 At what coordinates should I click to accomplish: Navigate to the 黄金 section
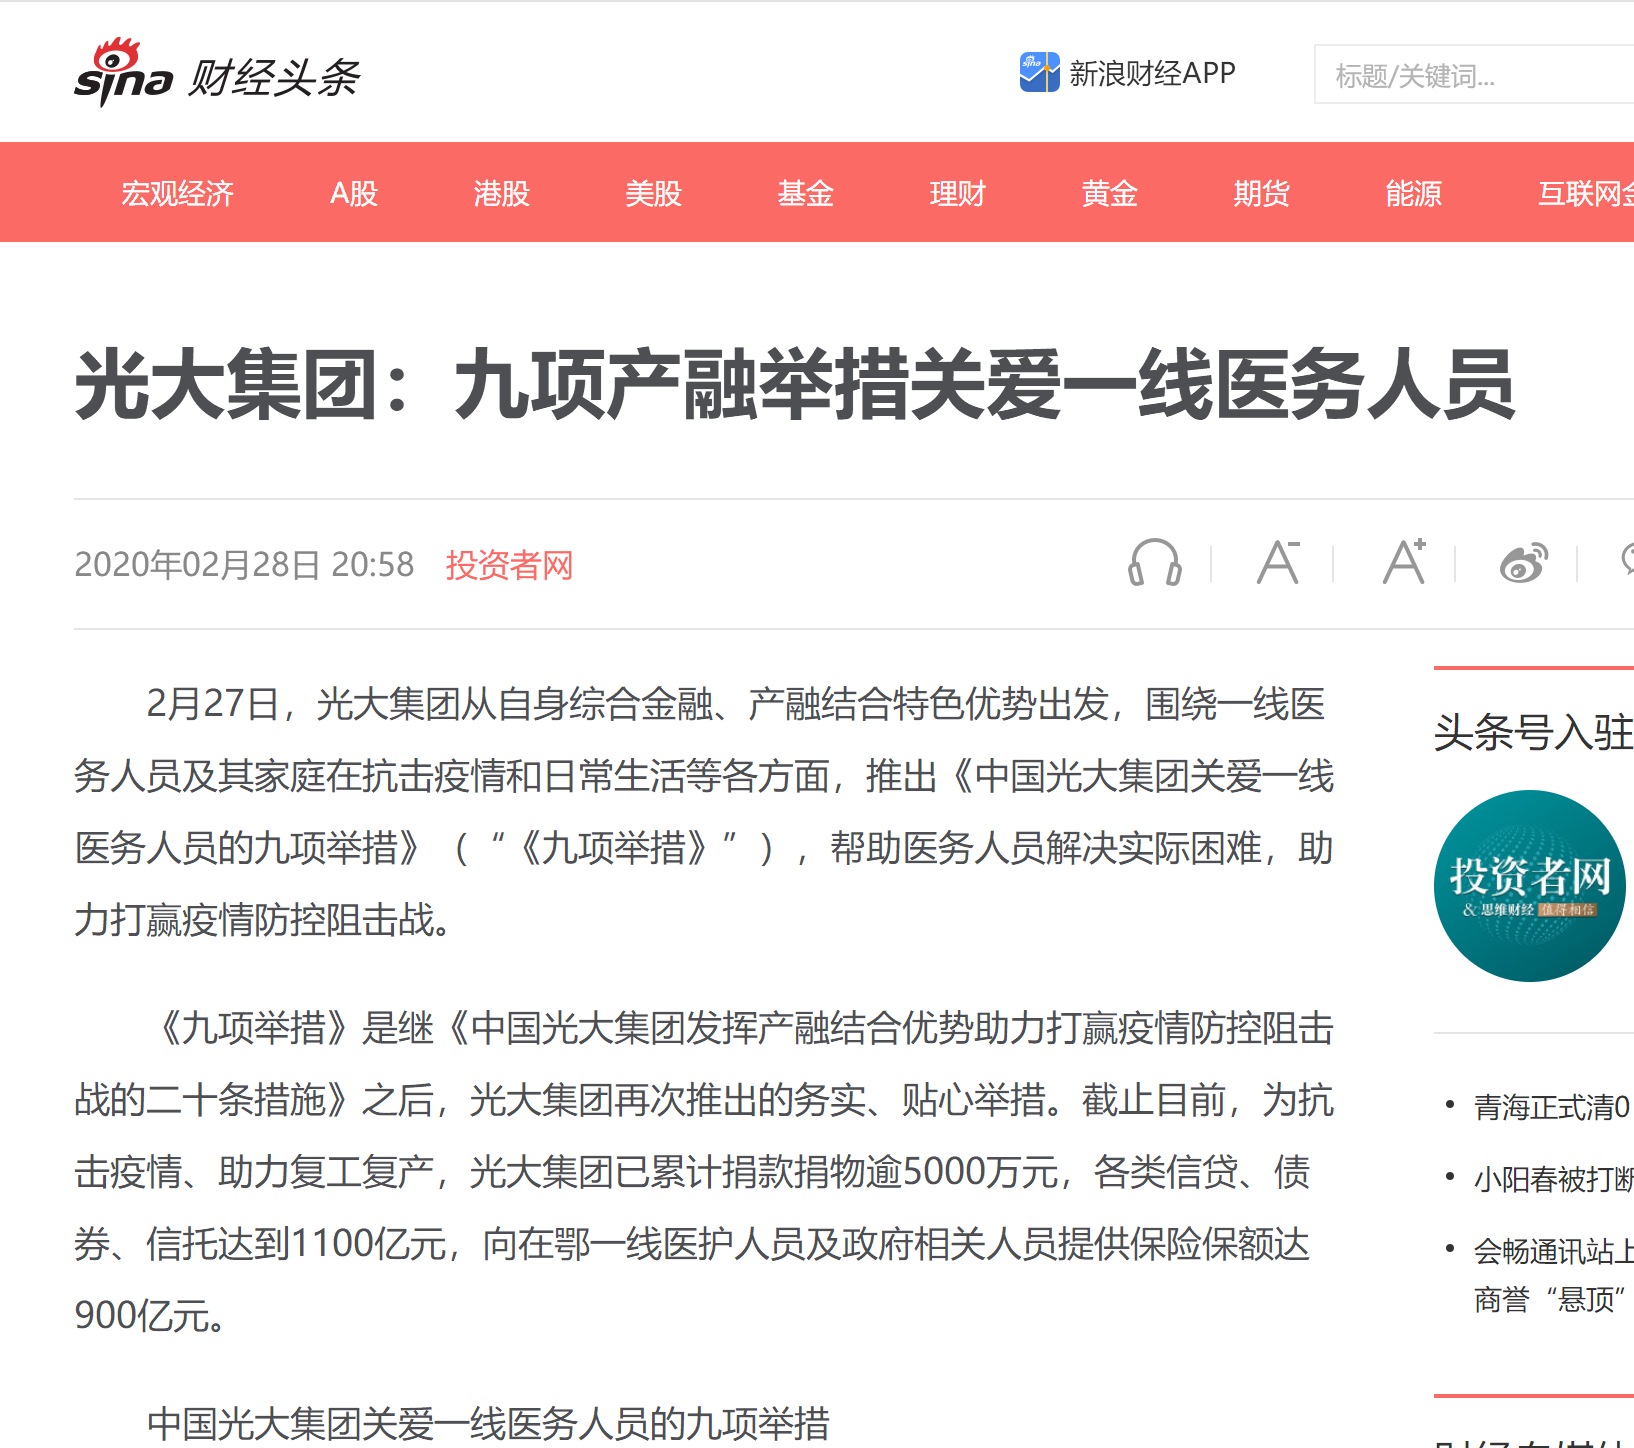(1109, 193)
